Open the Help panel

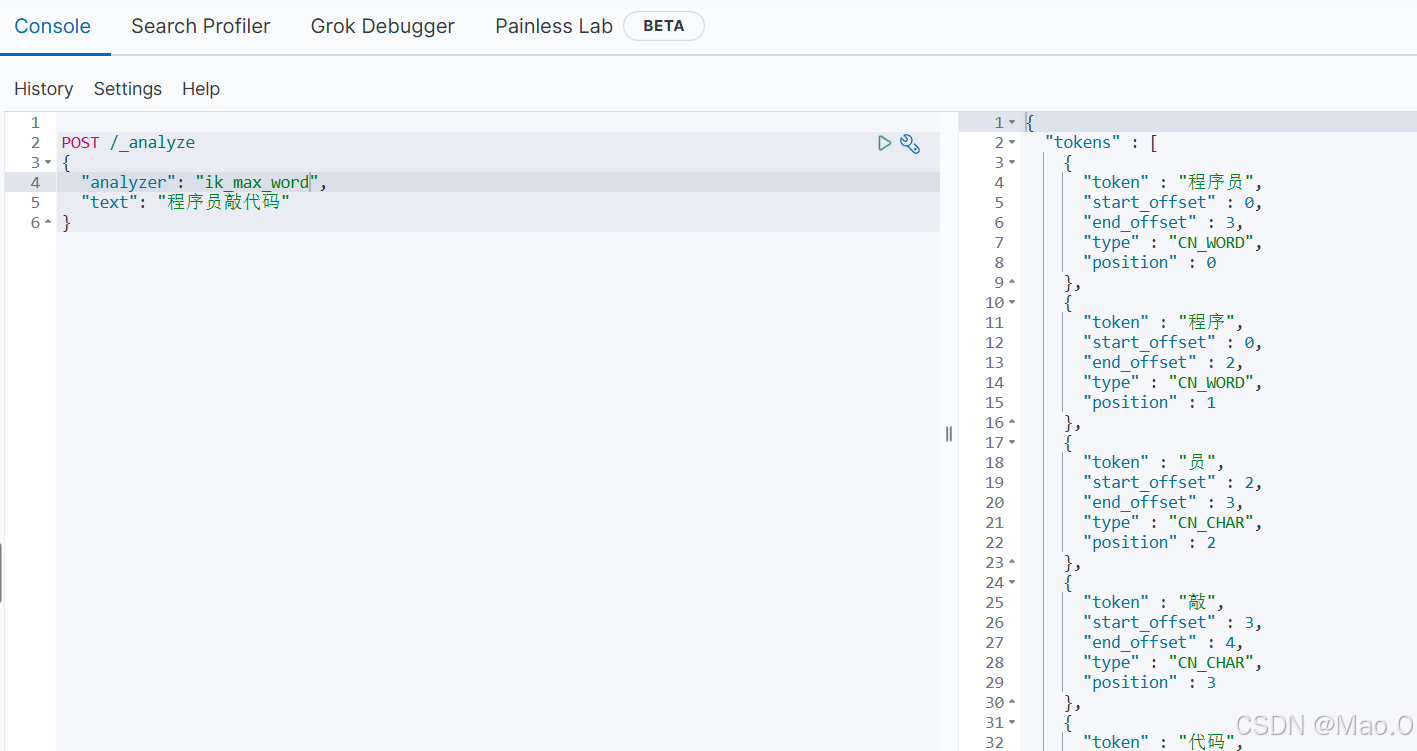pyautogui.click(x=201, y=89)
